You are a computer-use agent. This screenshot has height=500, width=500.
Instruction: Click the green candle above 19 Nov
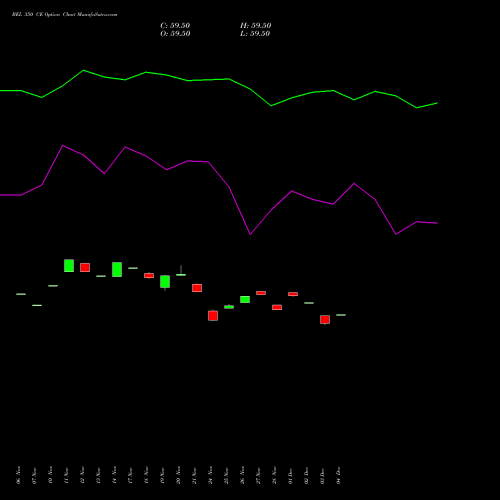(x=165, y=282)
